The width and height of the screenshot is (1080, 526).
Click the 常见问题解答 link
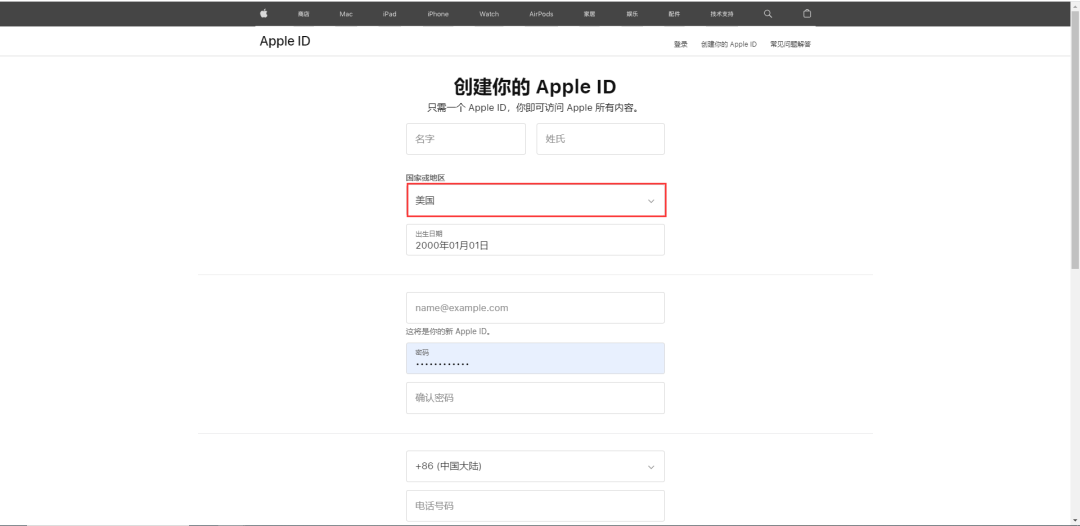coord(790,44)
